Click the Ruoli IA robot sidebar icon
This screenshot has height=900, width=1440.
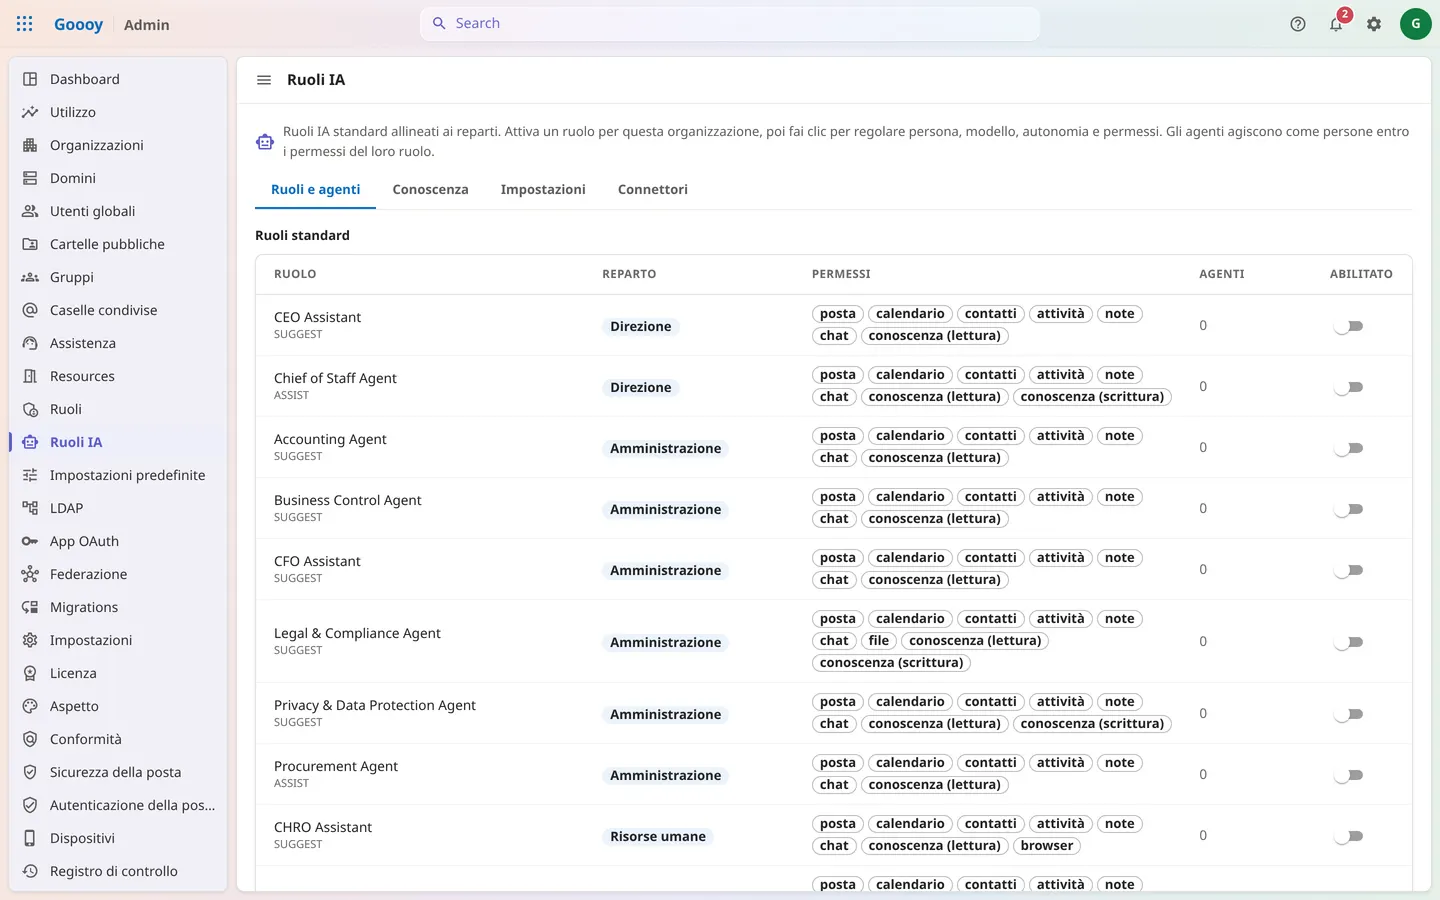coord(30,442)
